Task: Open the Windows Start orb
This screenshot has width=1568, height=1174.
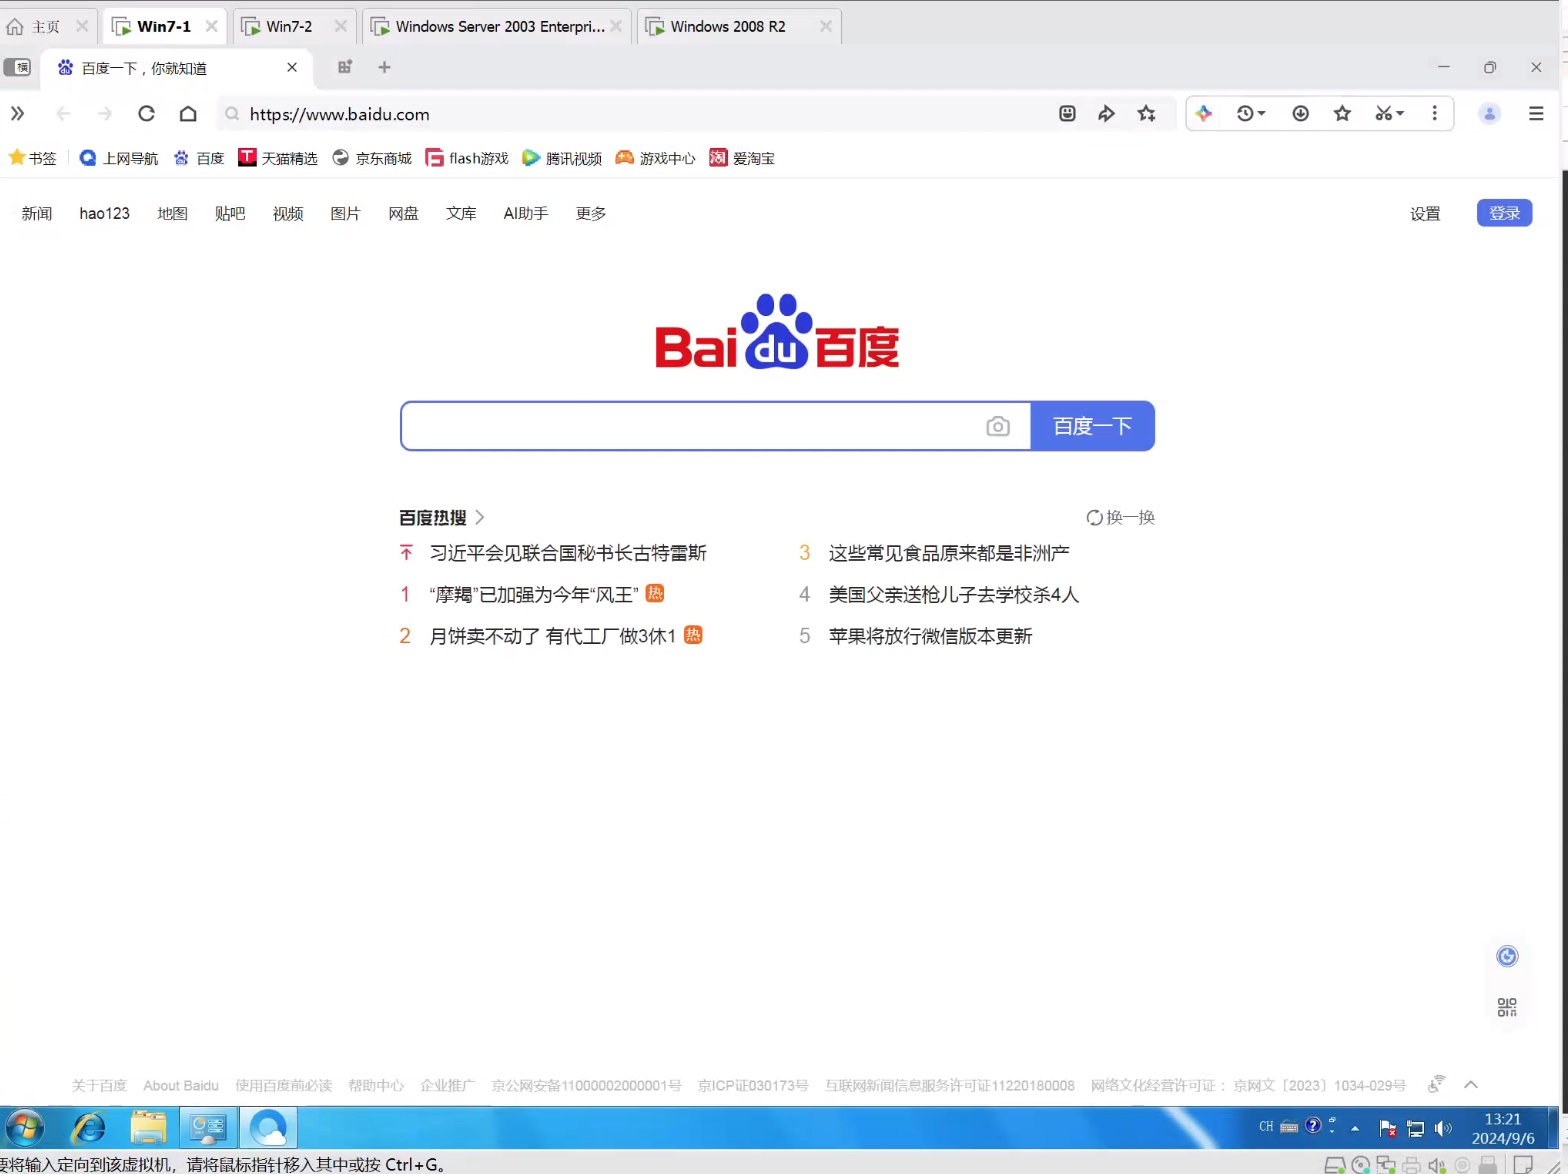Action: coord(25,1128)
